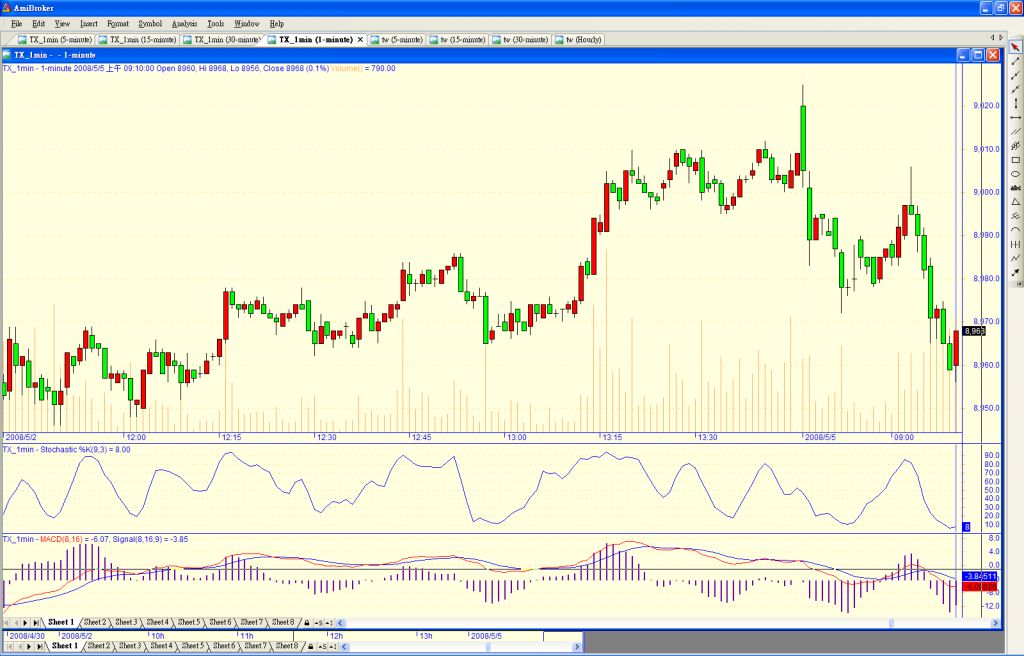
Task: Click the 8,968 last price label
Action: 974,331
